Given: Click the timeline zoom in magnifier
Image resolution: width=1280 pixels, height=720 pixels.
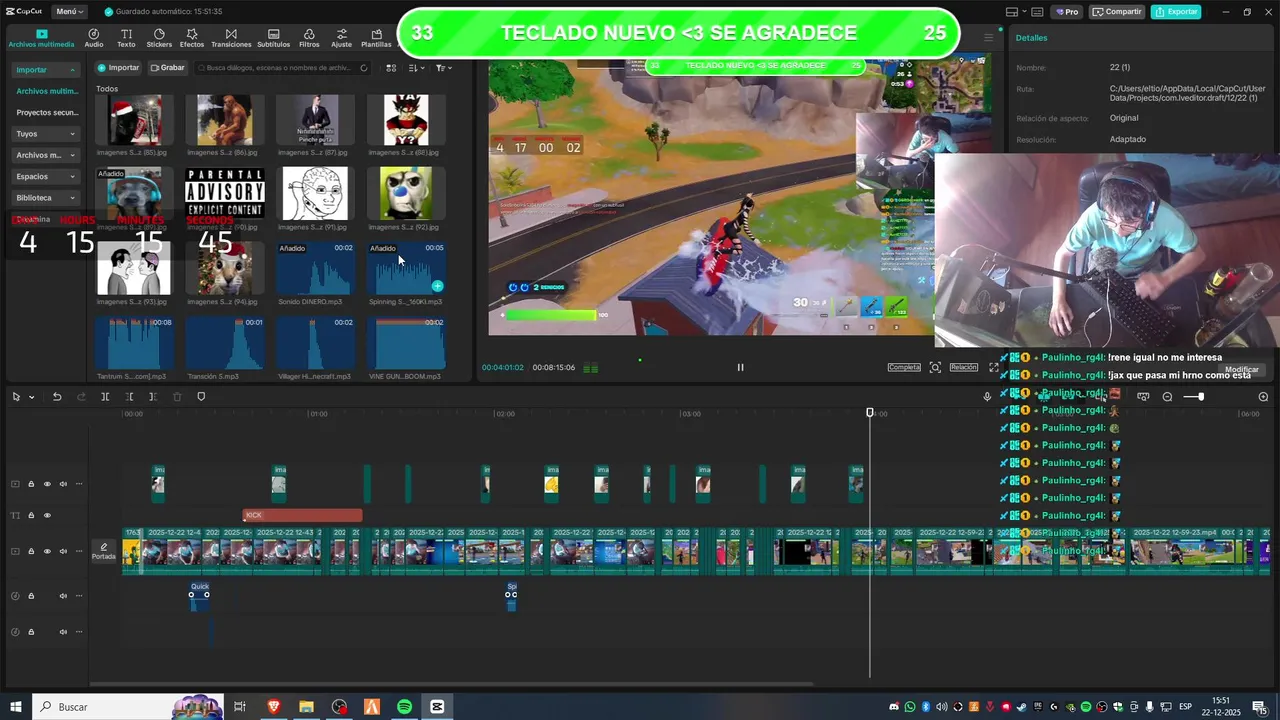Looking at the screenshot, I should point(1263,397).
